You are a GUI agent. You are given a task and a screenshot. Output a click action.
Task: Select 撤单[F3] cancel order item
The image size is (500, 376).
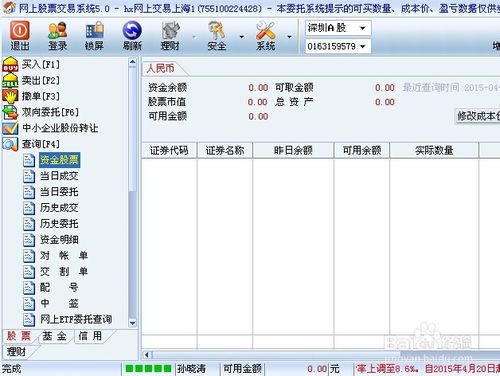point(41,96)
